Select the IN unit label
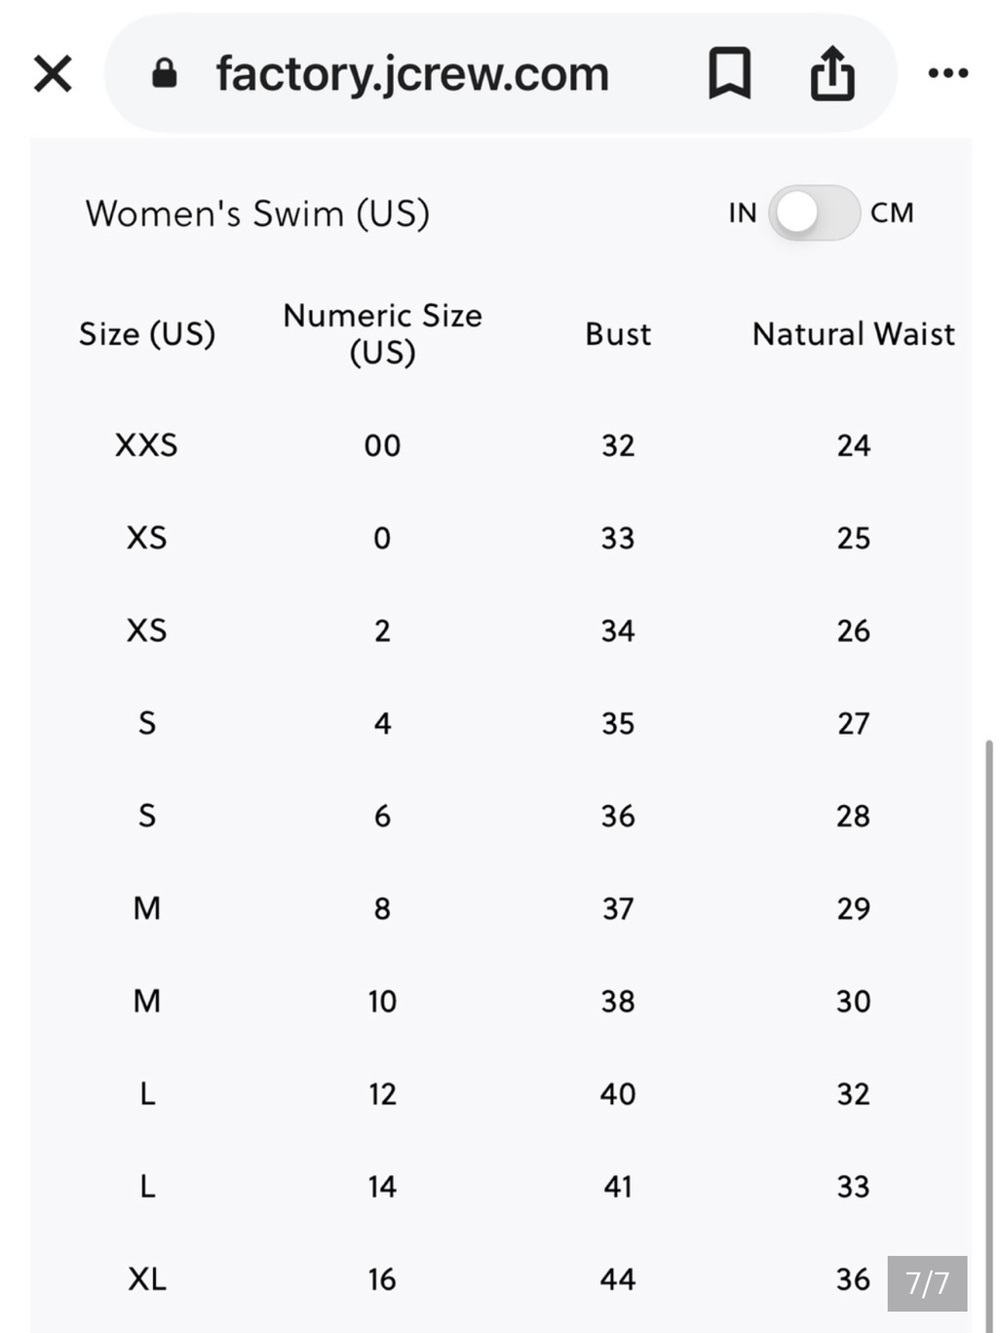Viewport: 1000px width, 1333px height. click(742, 213)
